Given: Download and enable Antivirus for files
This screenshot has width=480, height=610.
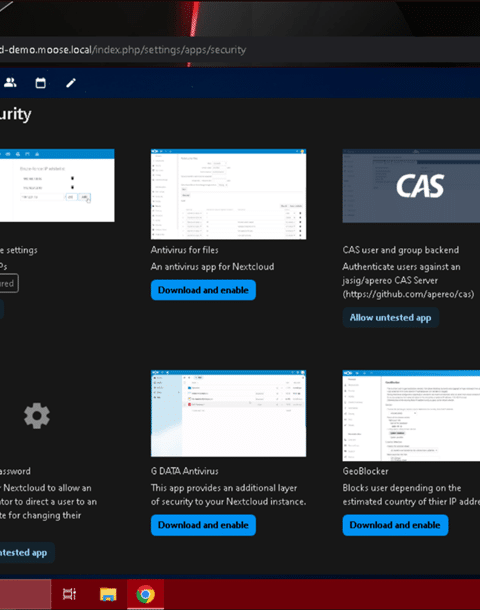Looking at the screenshot, I should pyautogui.click(x=203, y=290).
